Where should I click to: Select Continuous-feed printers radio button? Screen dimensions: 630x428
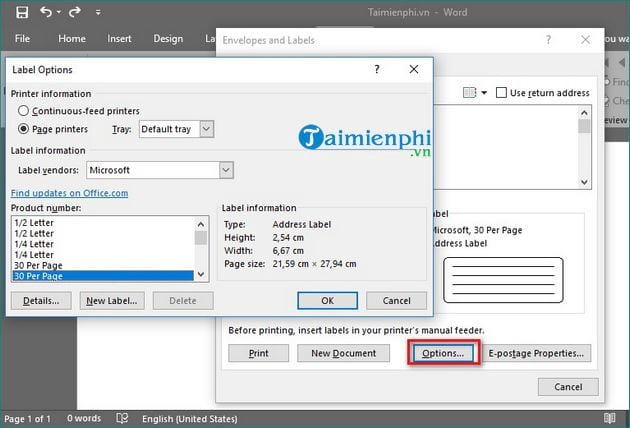pos(23,111)
